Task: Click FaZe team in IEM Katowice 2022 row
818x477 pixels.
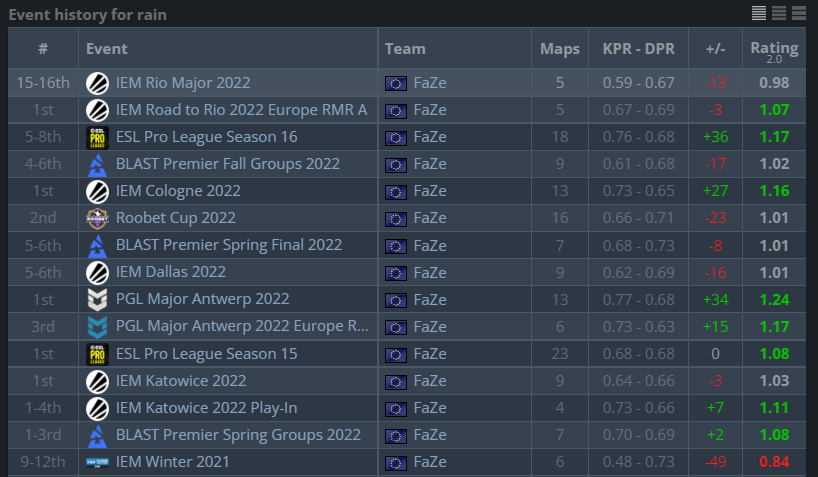Action: 430,381
